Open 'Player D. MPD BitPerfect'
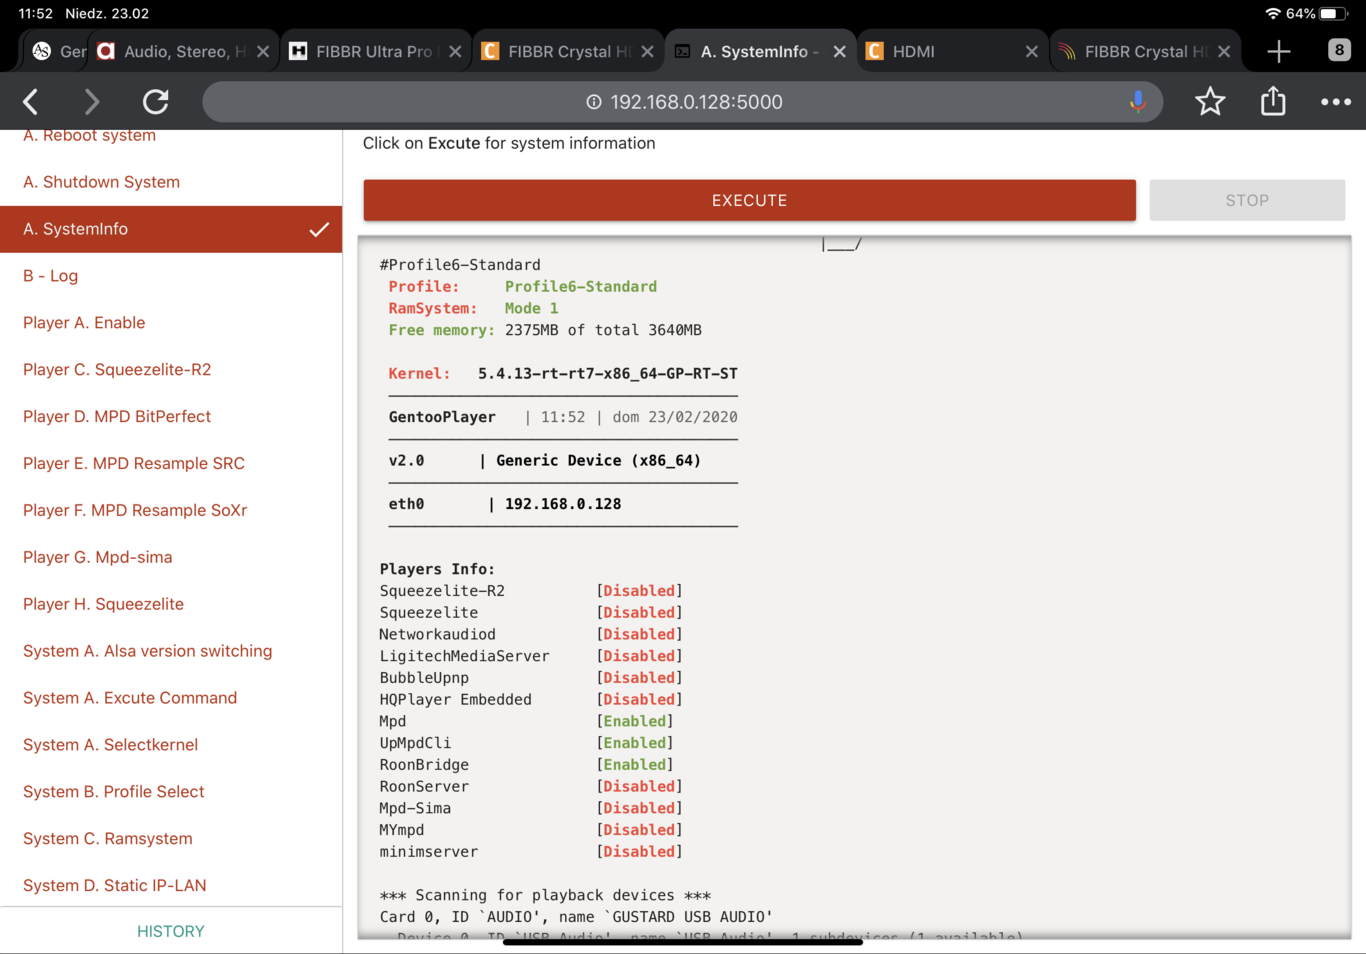This screenshot has height=954, width=1366. point(171,417)
